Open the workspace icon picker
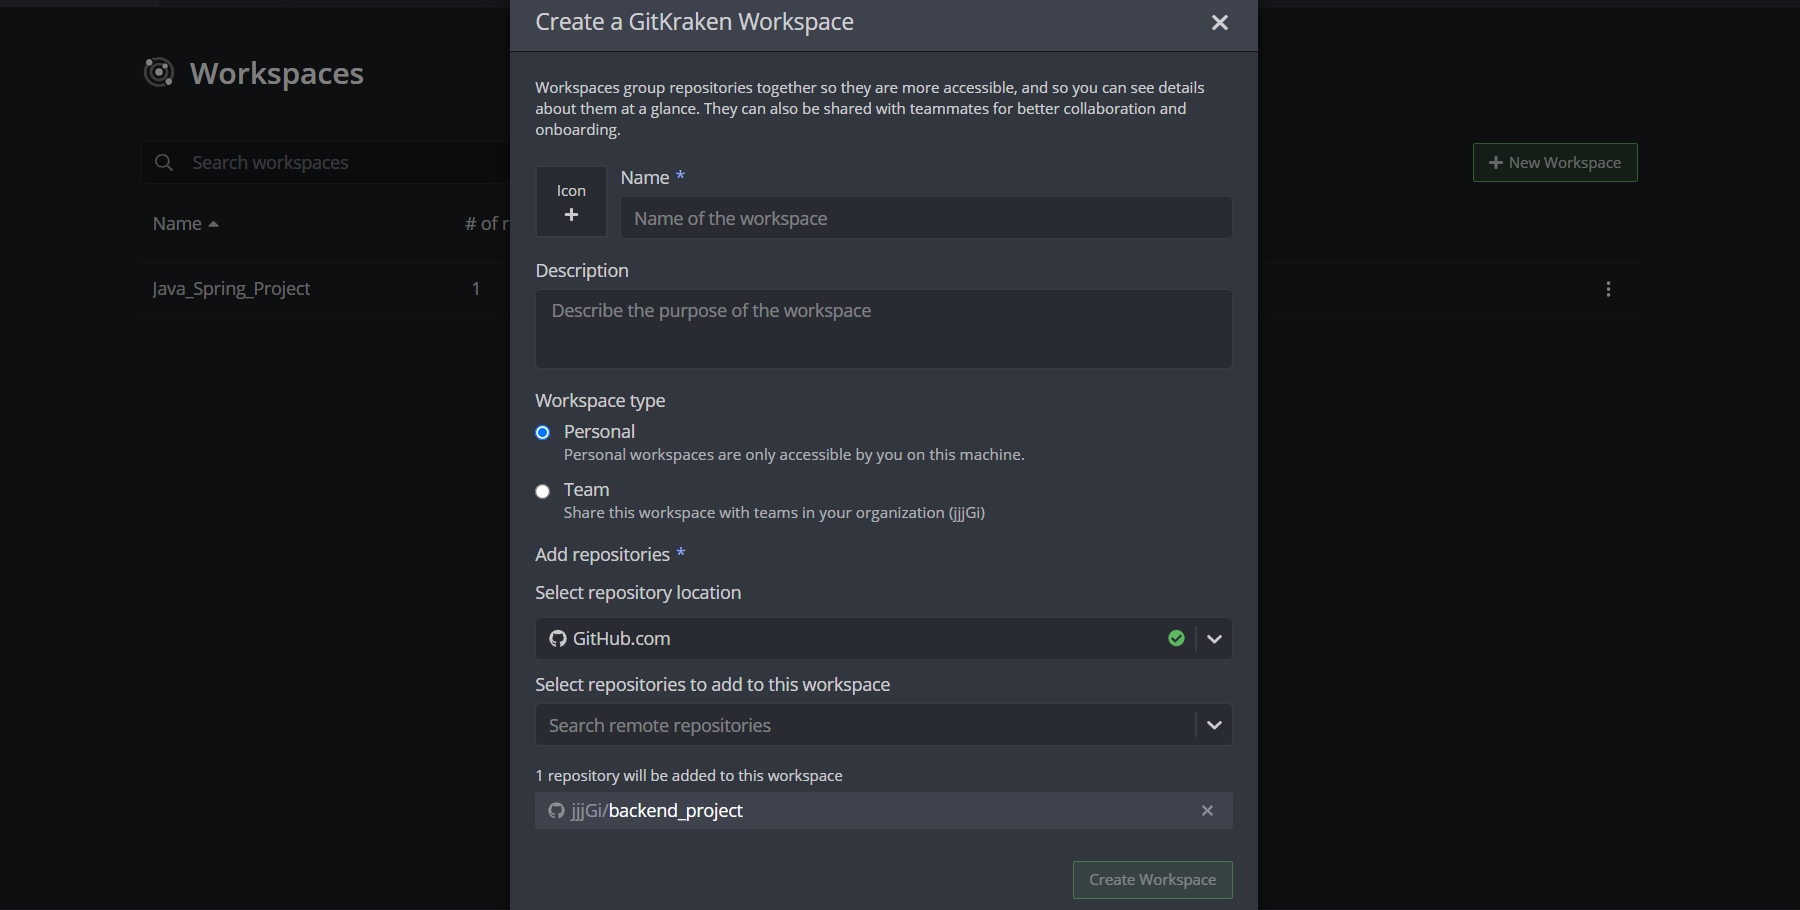1800x910 pixels. (x=571, y=202)
